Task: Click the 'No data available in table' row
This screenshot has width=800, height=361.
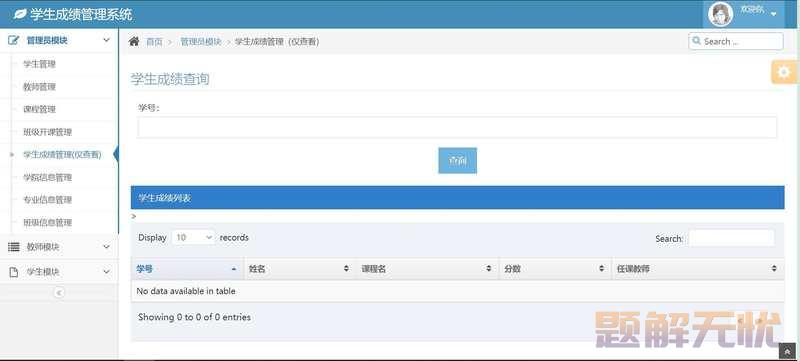Action: (458, 291)
